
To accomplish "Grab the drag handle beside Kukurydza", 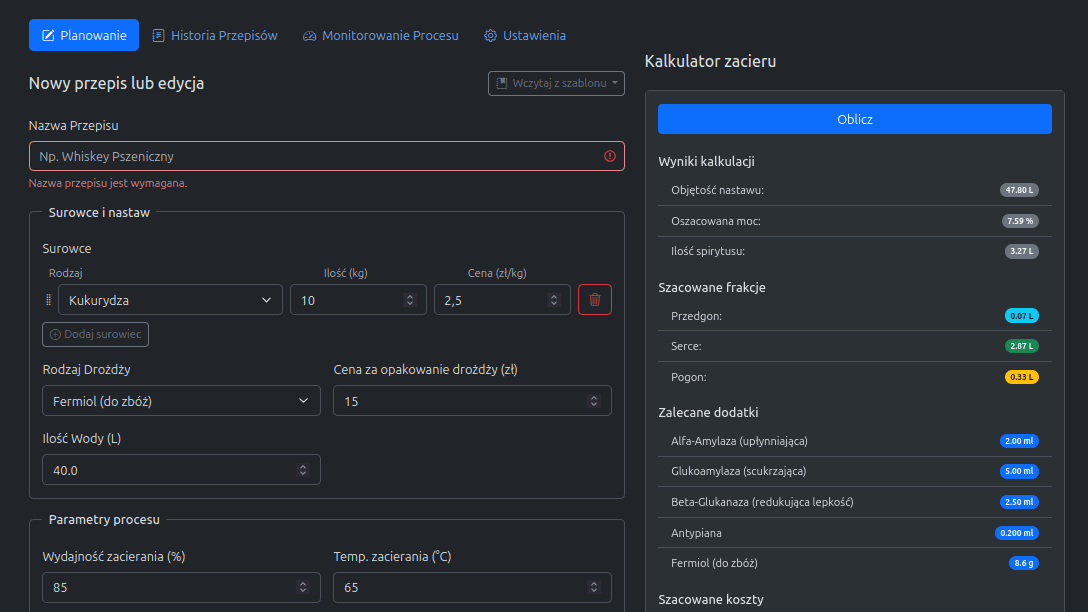I will pyautogui.click(x=48, y=300).
